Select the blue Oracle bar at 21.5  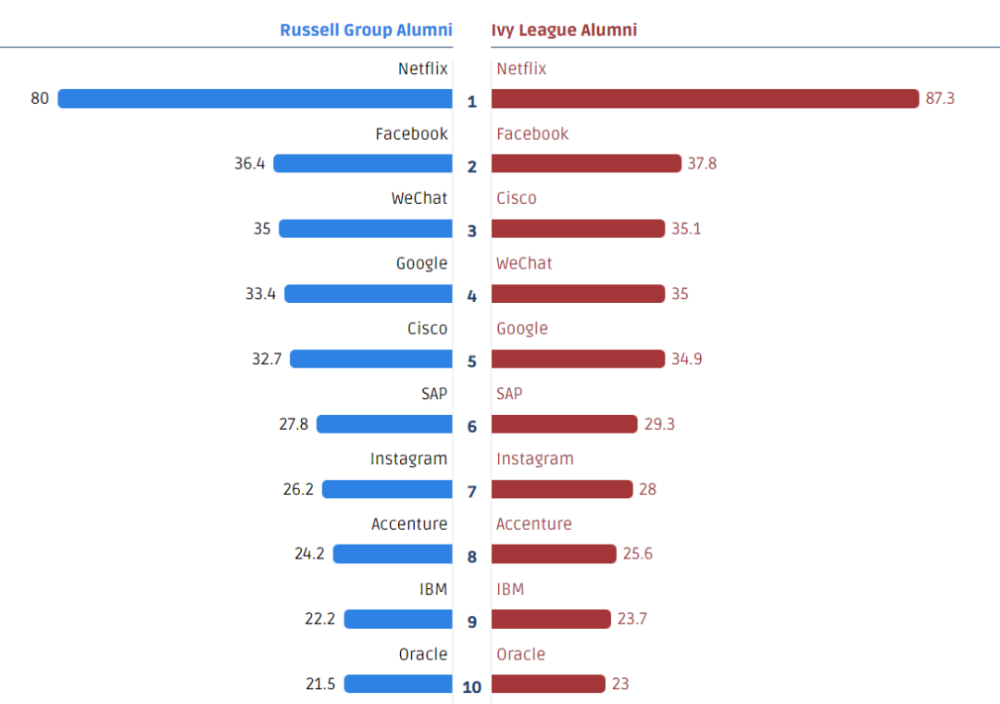(398, 684)
